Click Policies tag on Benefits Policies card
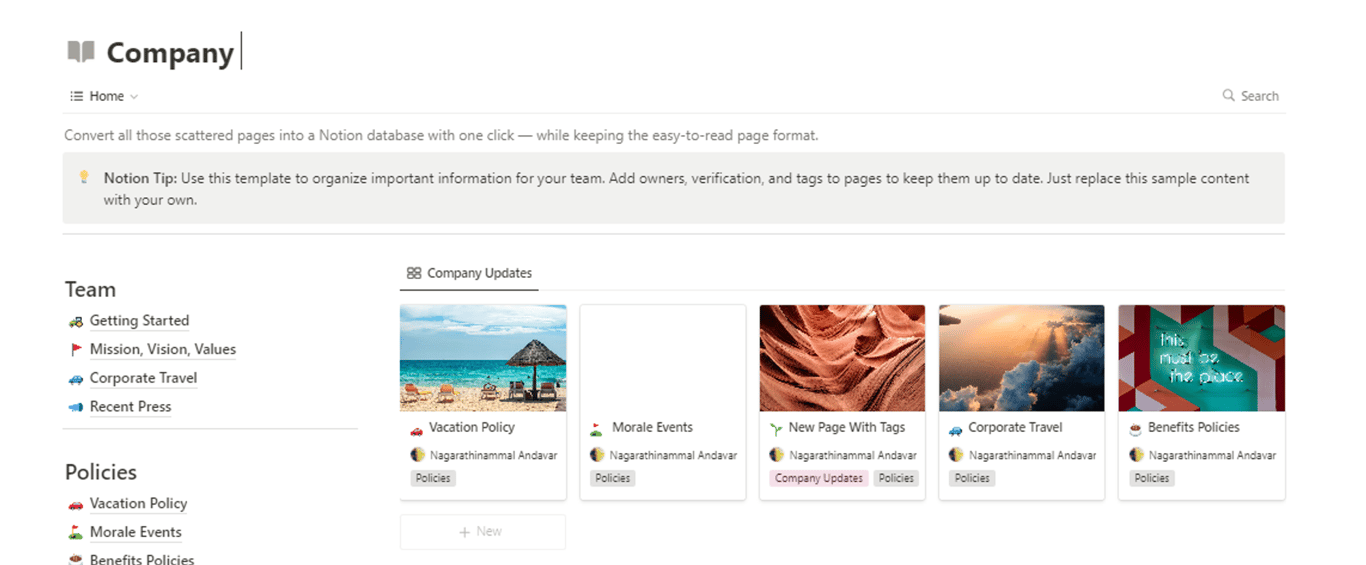This screenshot has width=1366, height=565. pos(1152,478)
